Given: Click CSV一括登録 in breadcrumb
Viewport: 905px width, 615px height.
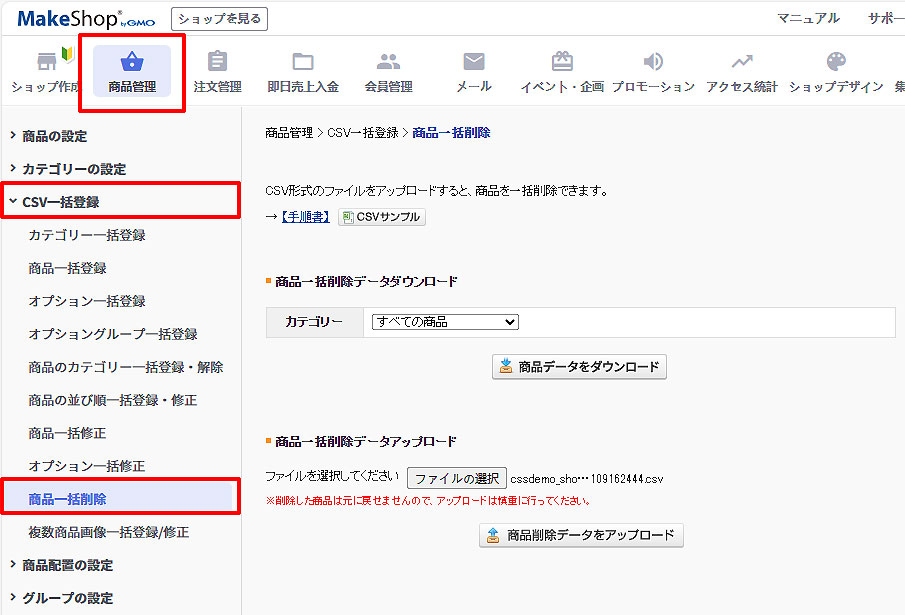Looking at the screenshot, I should pyautogui.click(x=362, y=133).
